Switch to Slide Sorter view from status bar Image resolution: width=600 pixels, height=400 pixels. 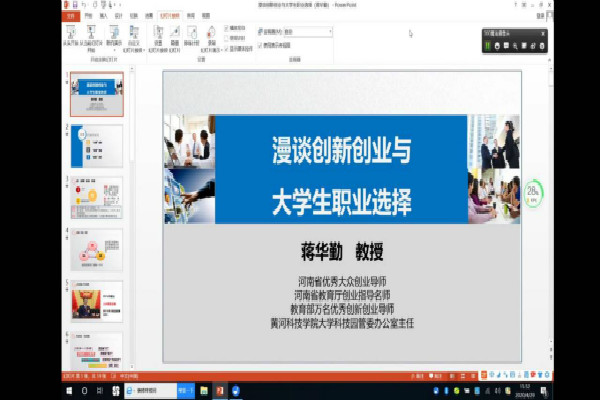[x=463, y=376]
